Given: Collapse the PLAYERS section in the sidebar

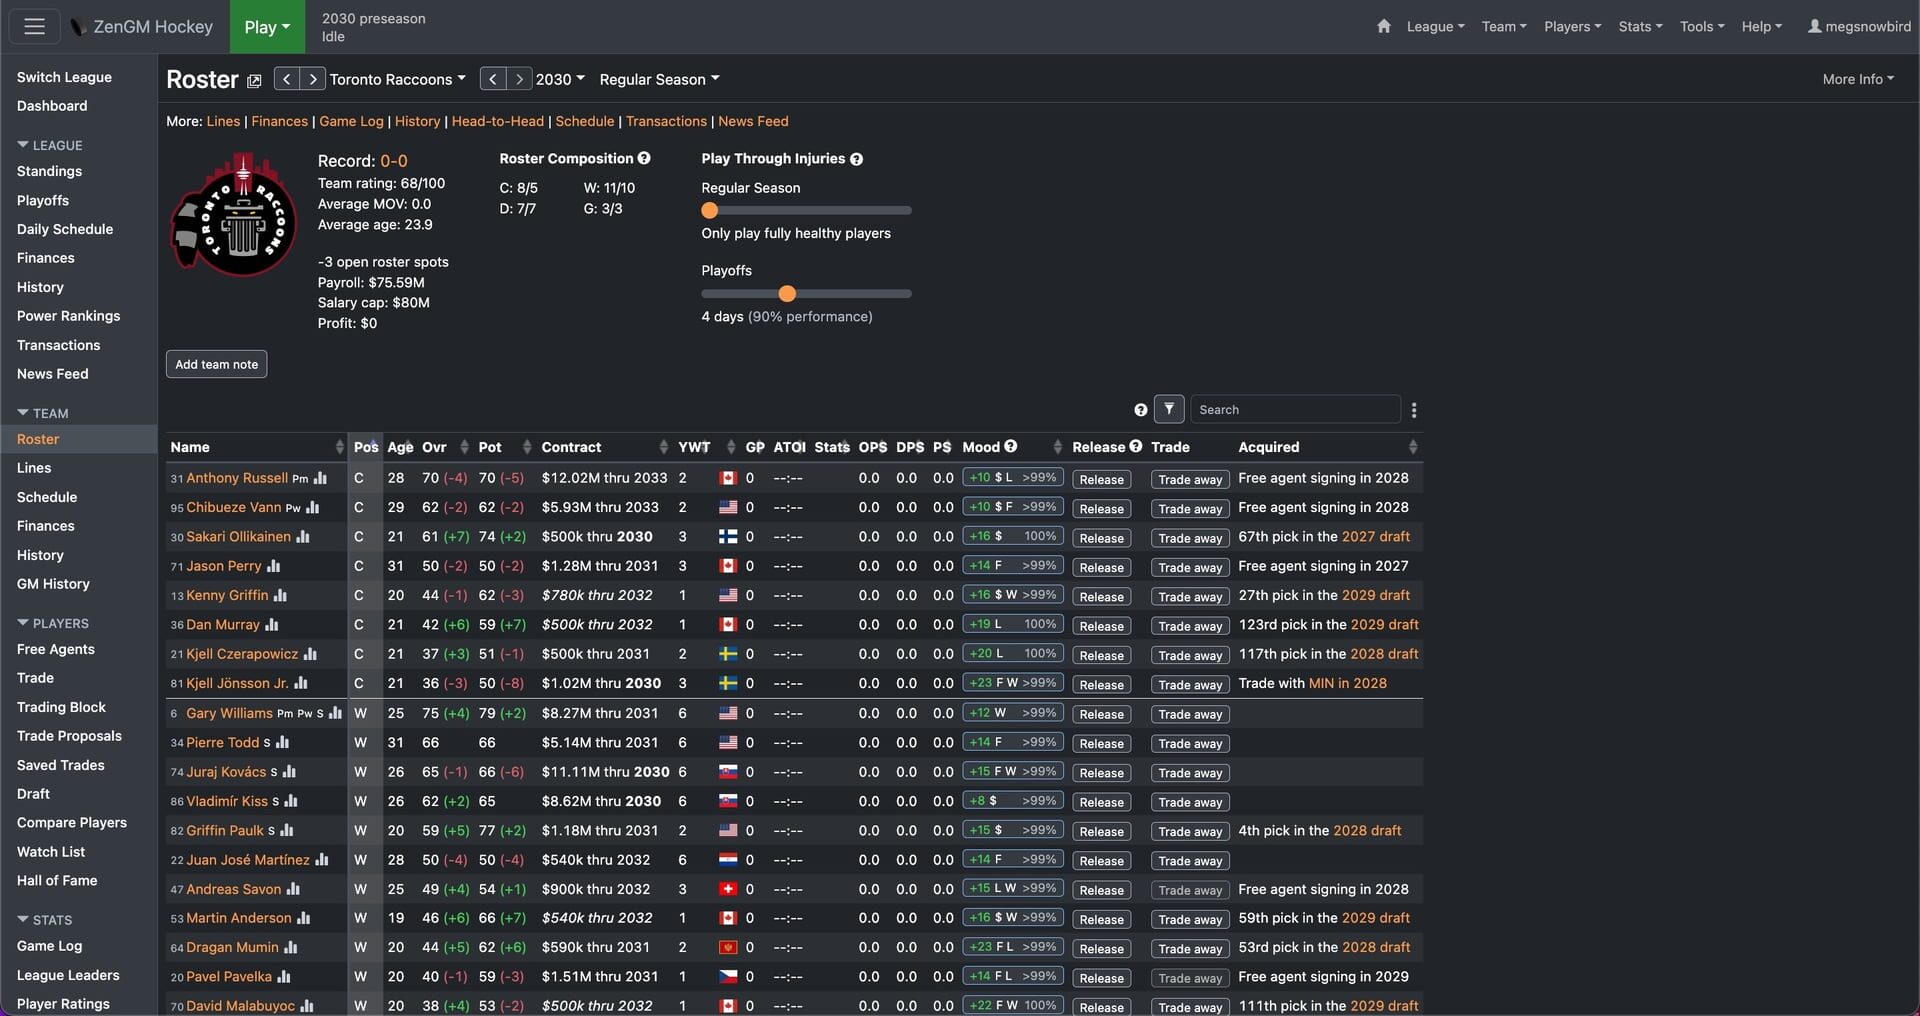Looking at the screenshot, I should click(x=55, y=623).
